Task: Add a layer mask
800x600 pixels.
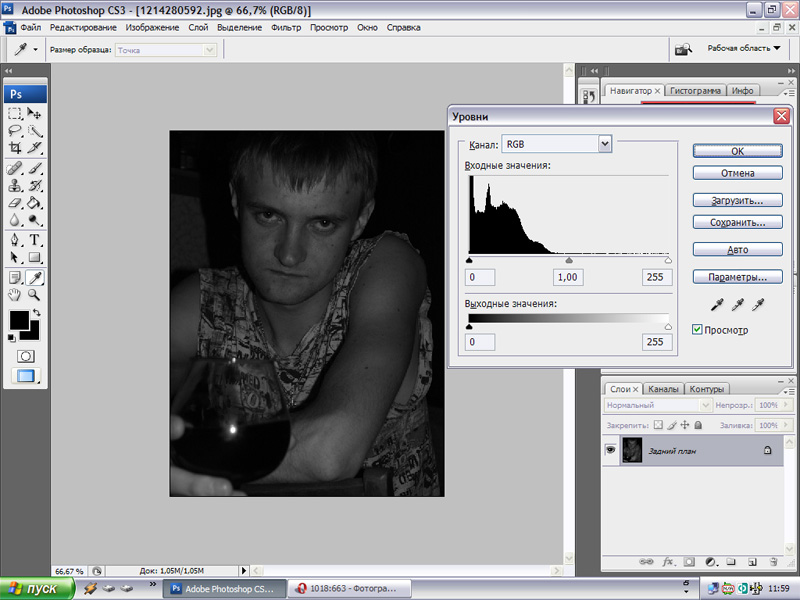Action: [x=689, y=562]
